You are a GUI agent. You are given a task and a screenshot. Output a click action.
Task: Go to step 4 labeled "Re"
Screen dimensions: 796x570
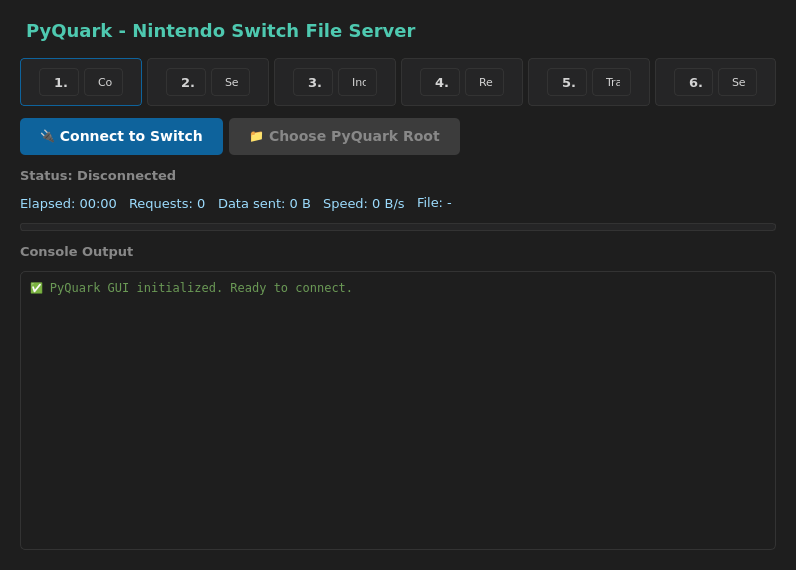461,82
